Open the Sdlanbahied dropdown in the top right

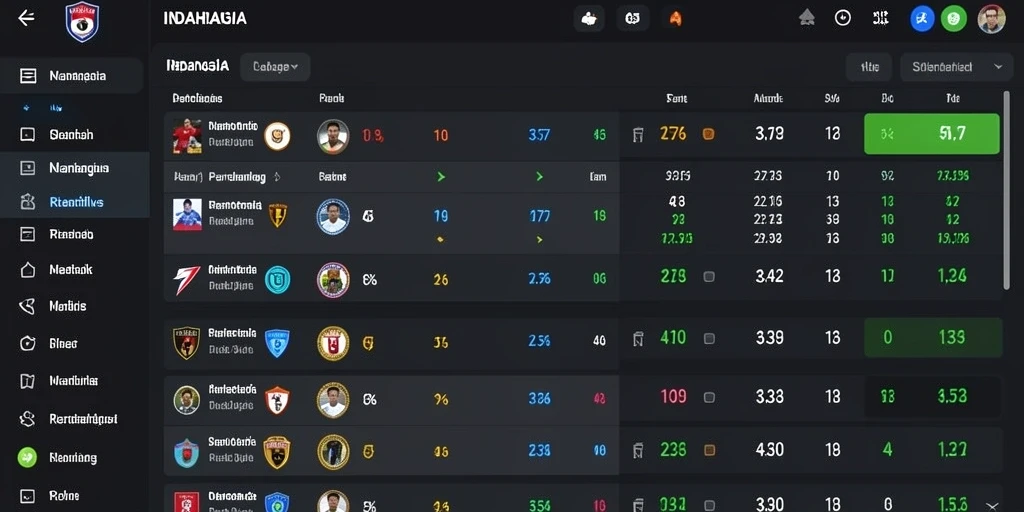tap(956, 67)
